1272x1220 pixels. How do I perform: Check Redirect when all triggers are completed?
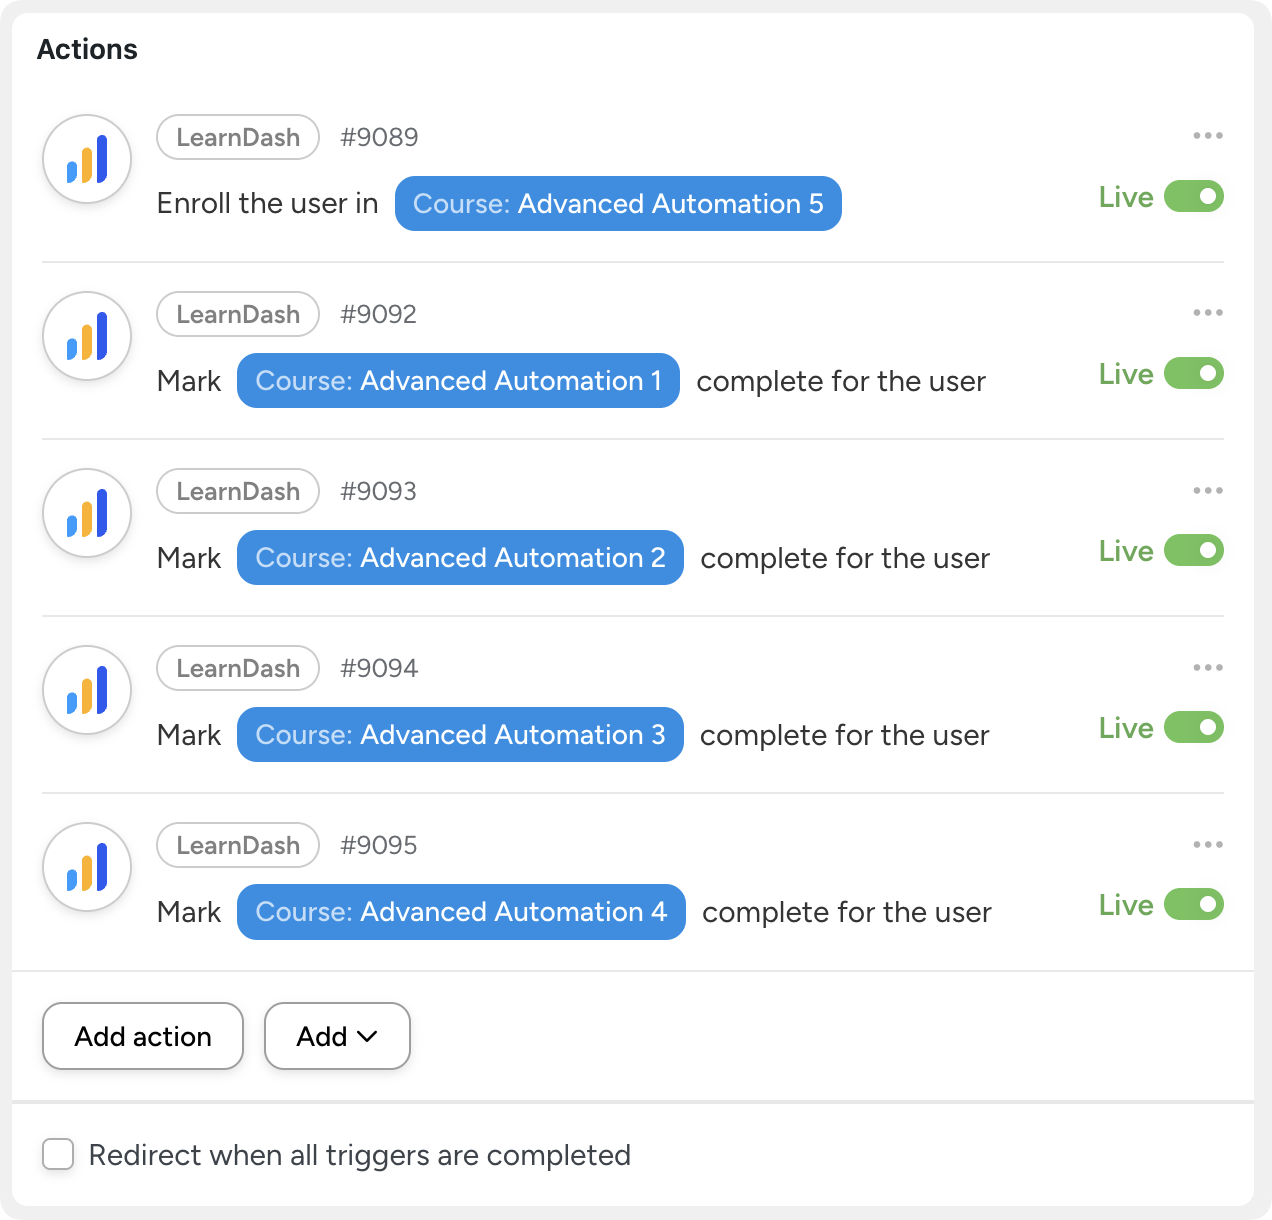[58, 1154]
